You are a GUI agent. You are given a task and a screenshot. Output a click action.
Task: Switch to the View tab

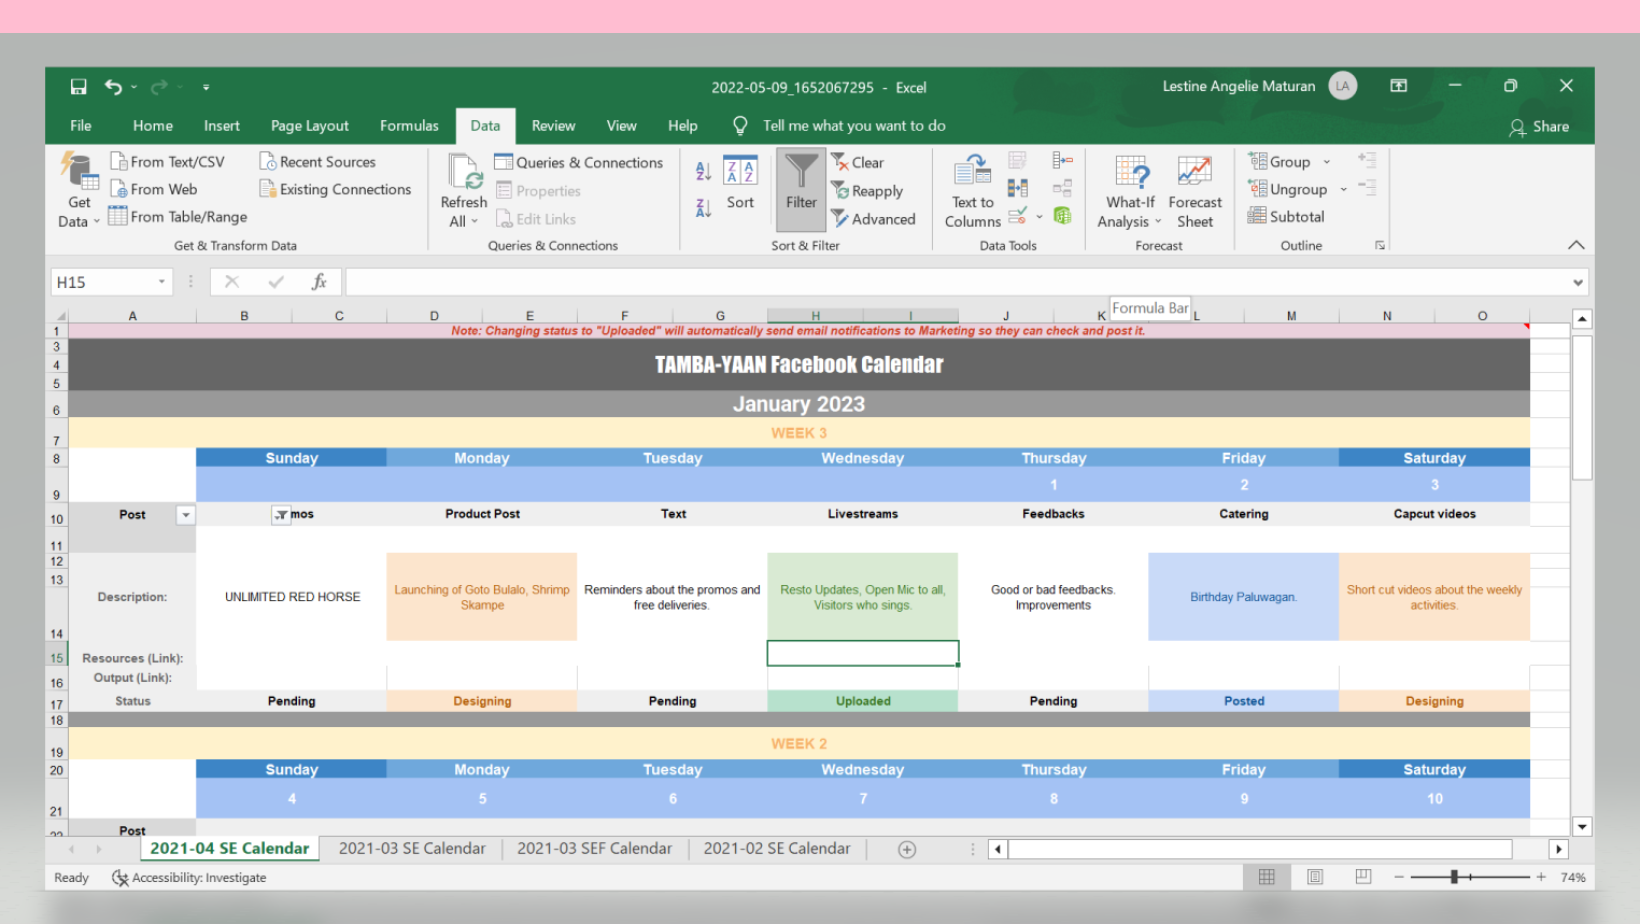pyautogui.click(x=621, y=126)
